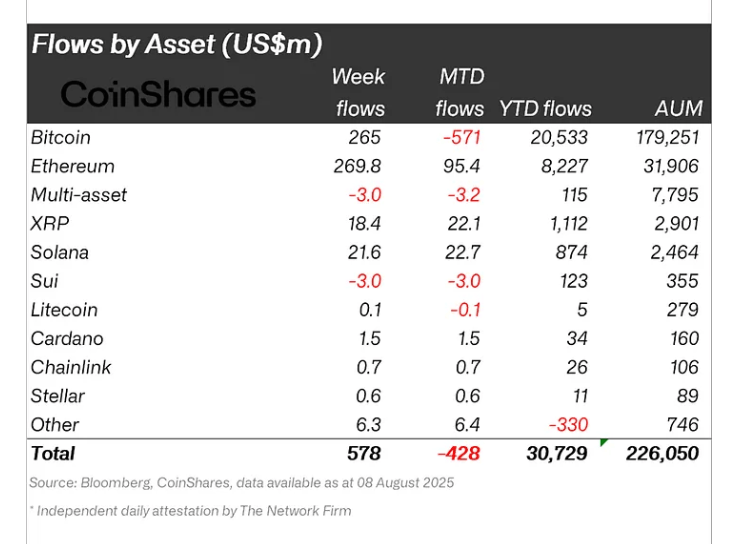Click the green triangle marker in Total row
729x544 pixels.
(605, 442)
